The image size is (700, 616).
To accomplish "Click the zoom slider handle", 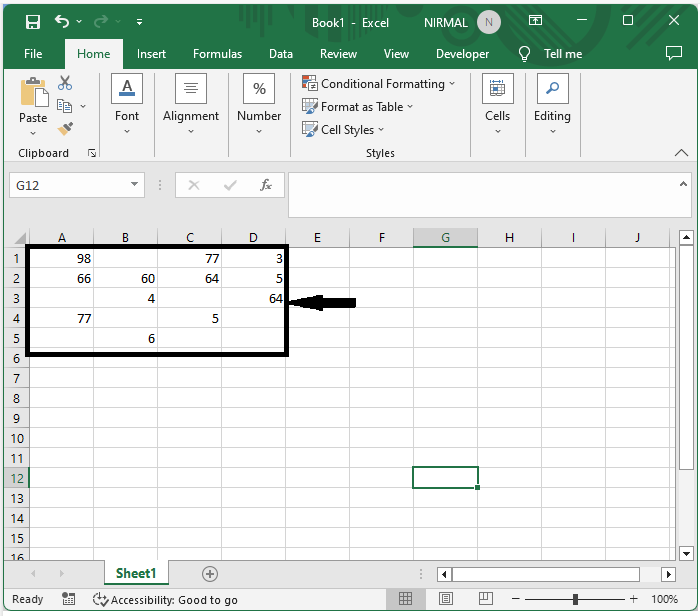I will coord(575,599).
